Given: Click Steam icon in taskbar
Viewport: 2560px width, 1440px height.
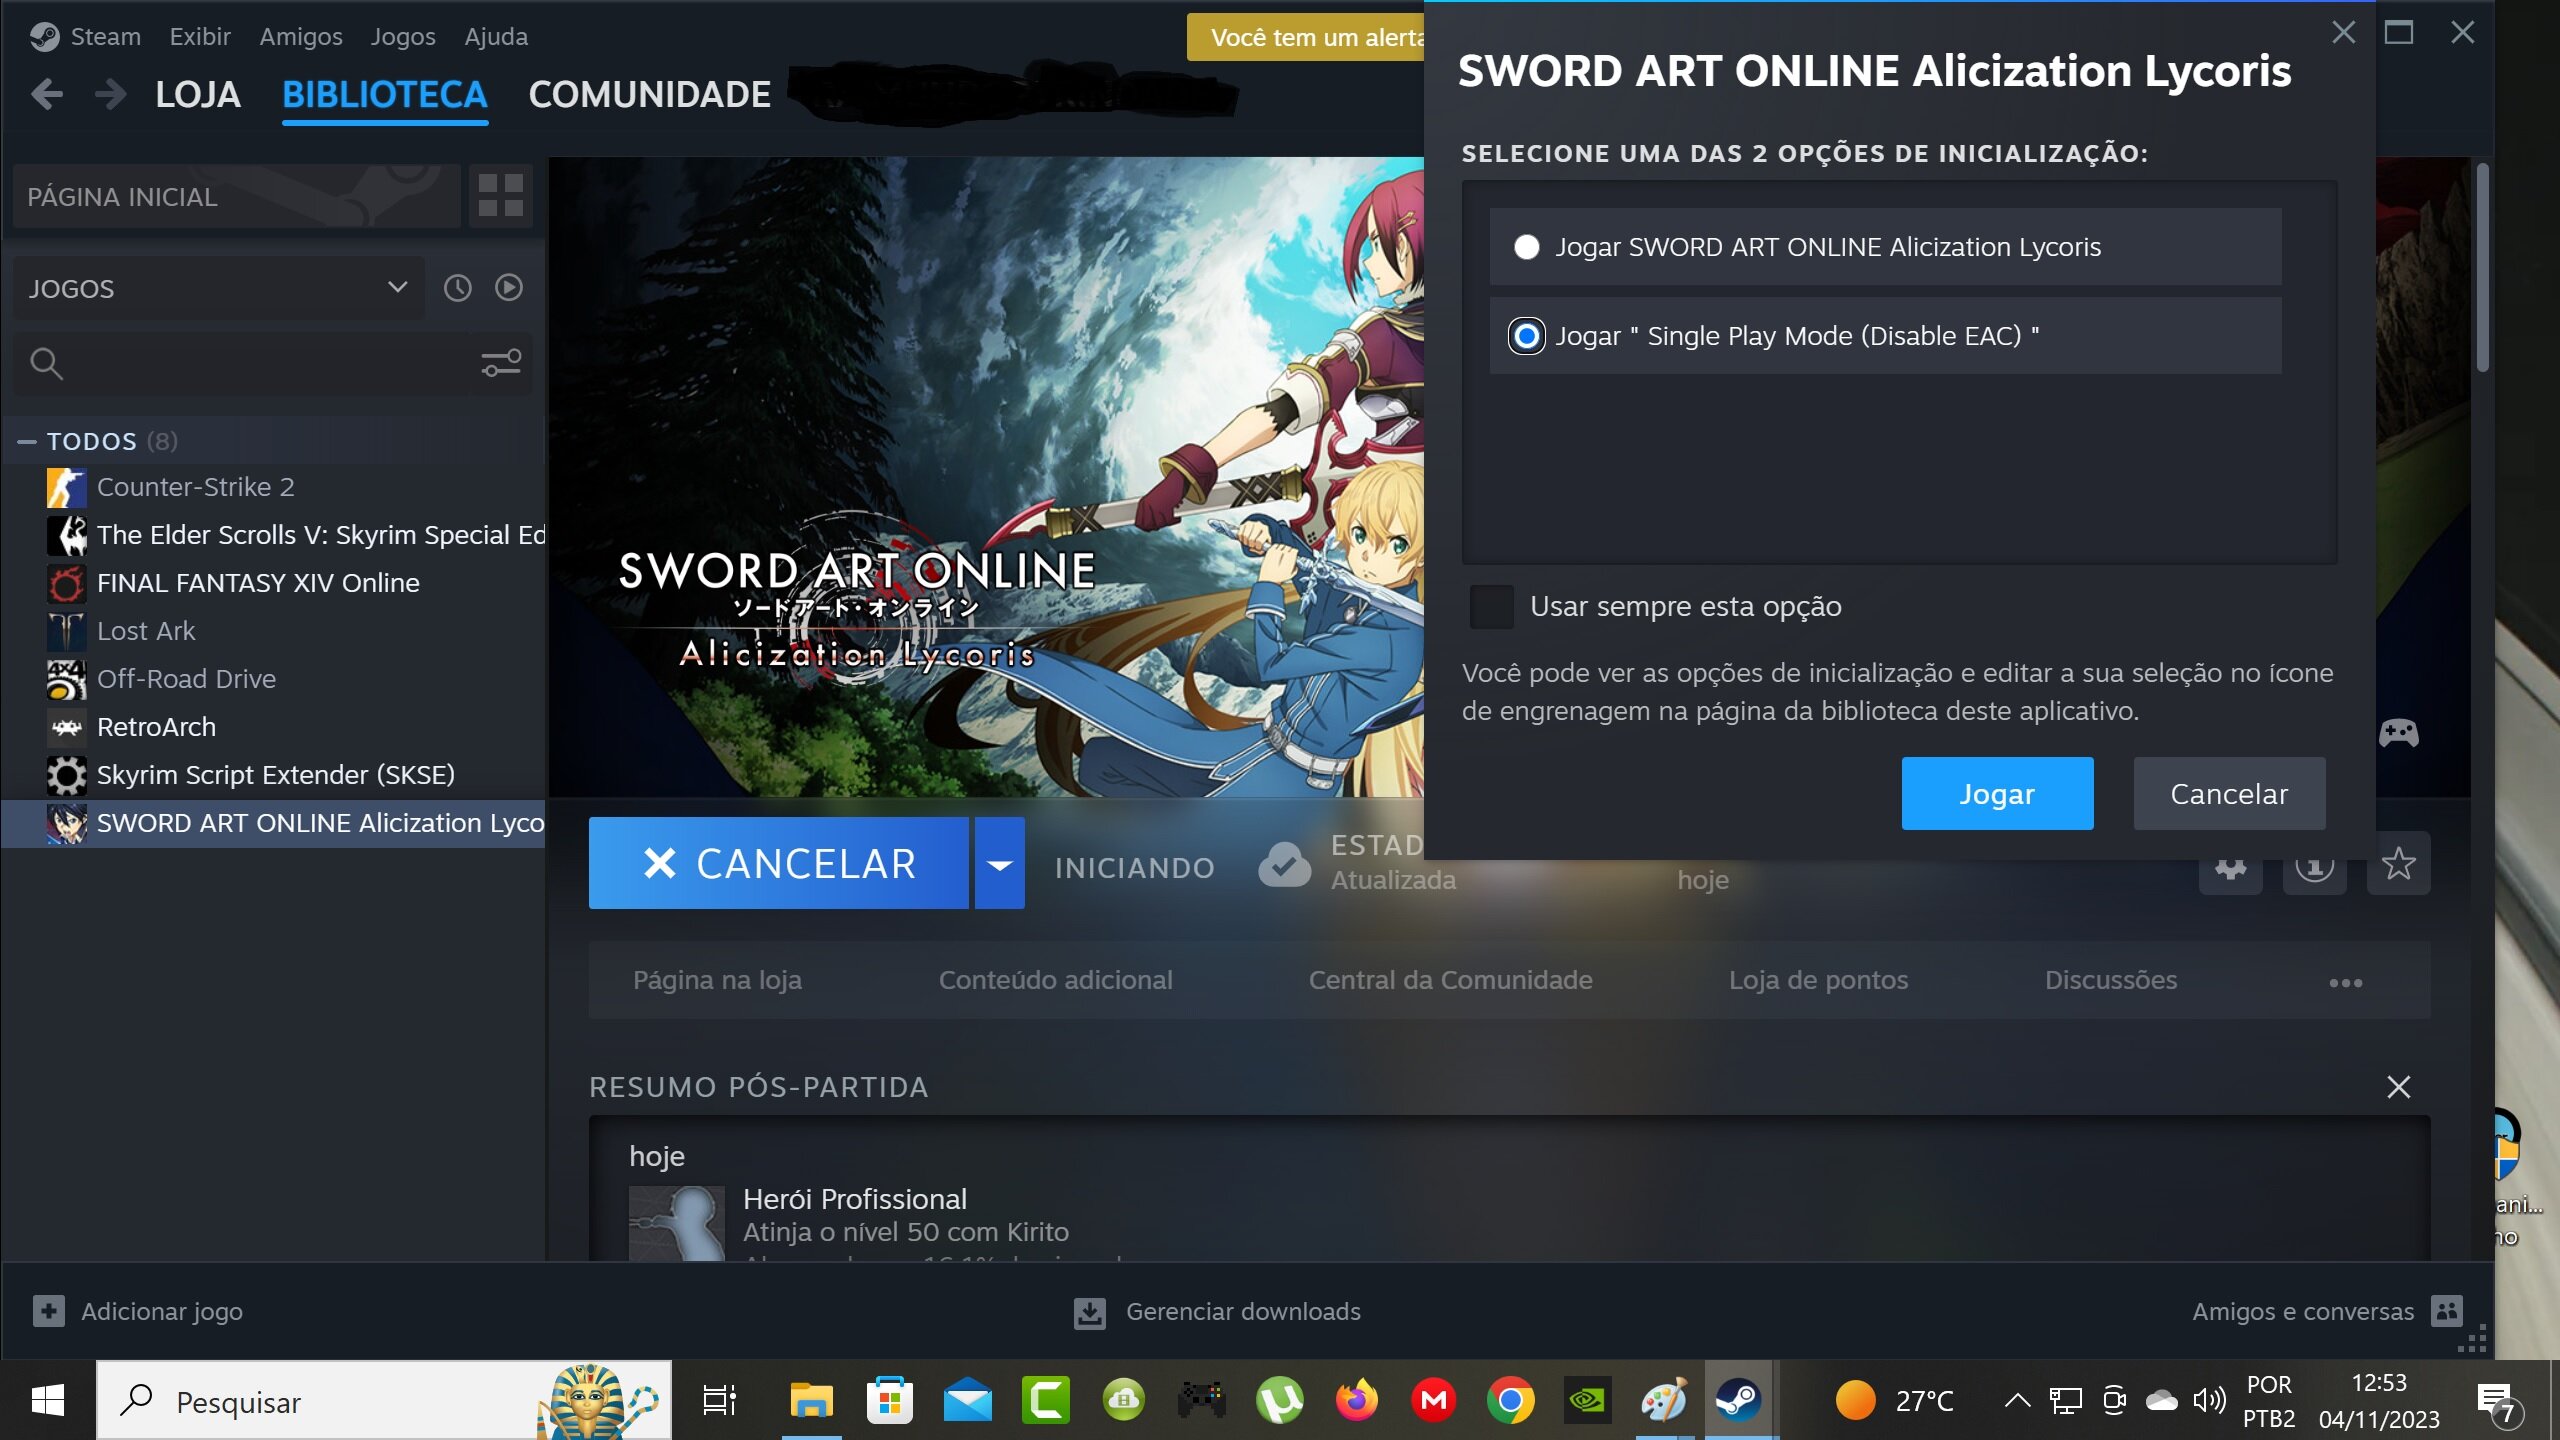Looking at the screenshot, I should click(x=1738, y=1400).
